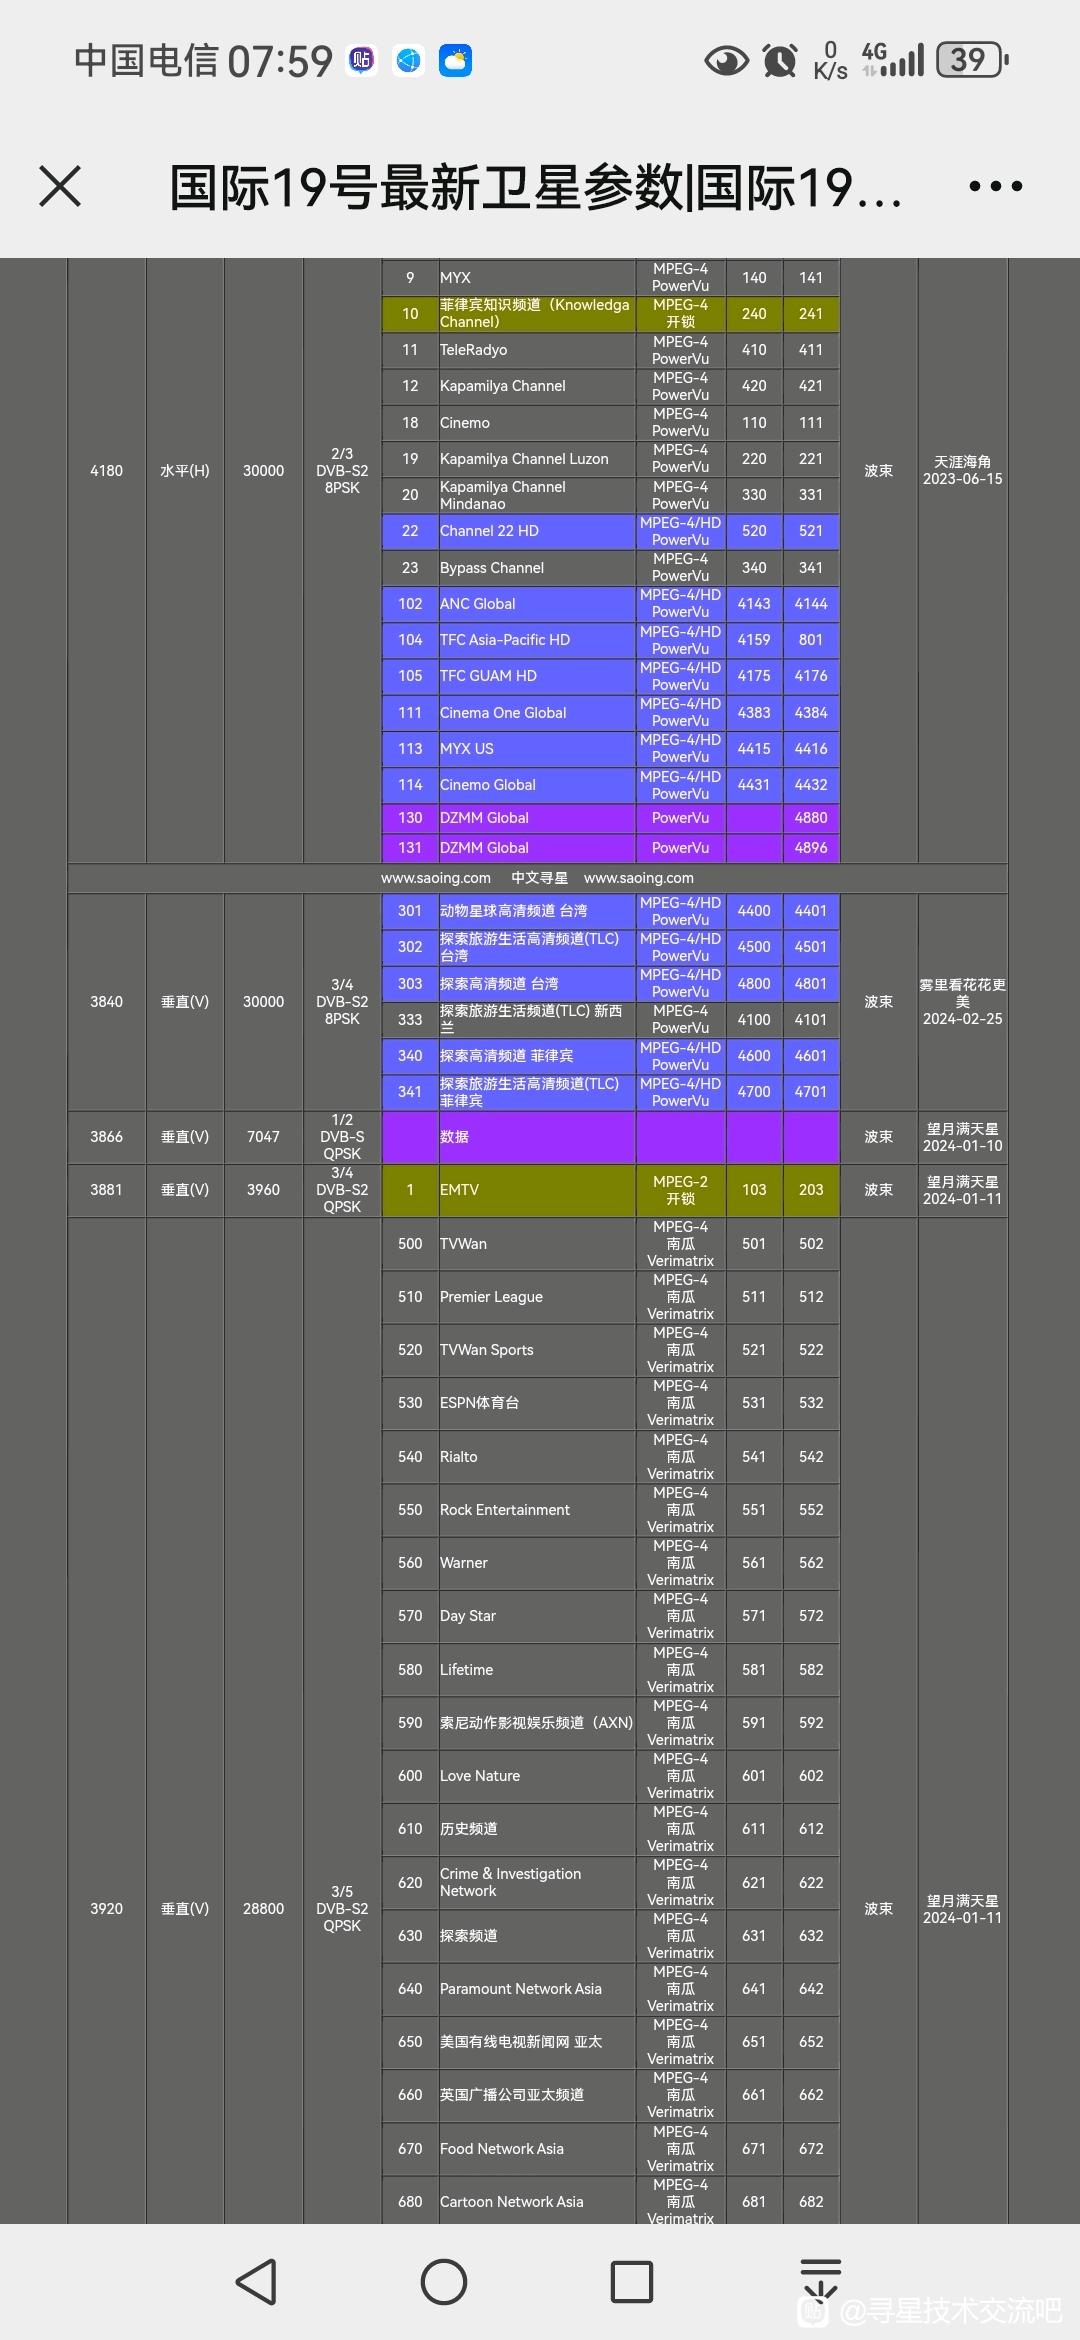This screenshot has width=1080, height=2340.
Task: Select the 3881 frequency cell
Action: (x=107, y=1190)
